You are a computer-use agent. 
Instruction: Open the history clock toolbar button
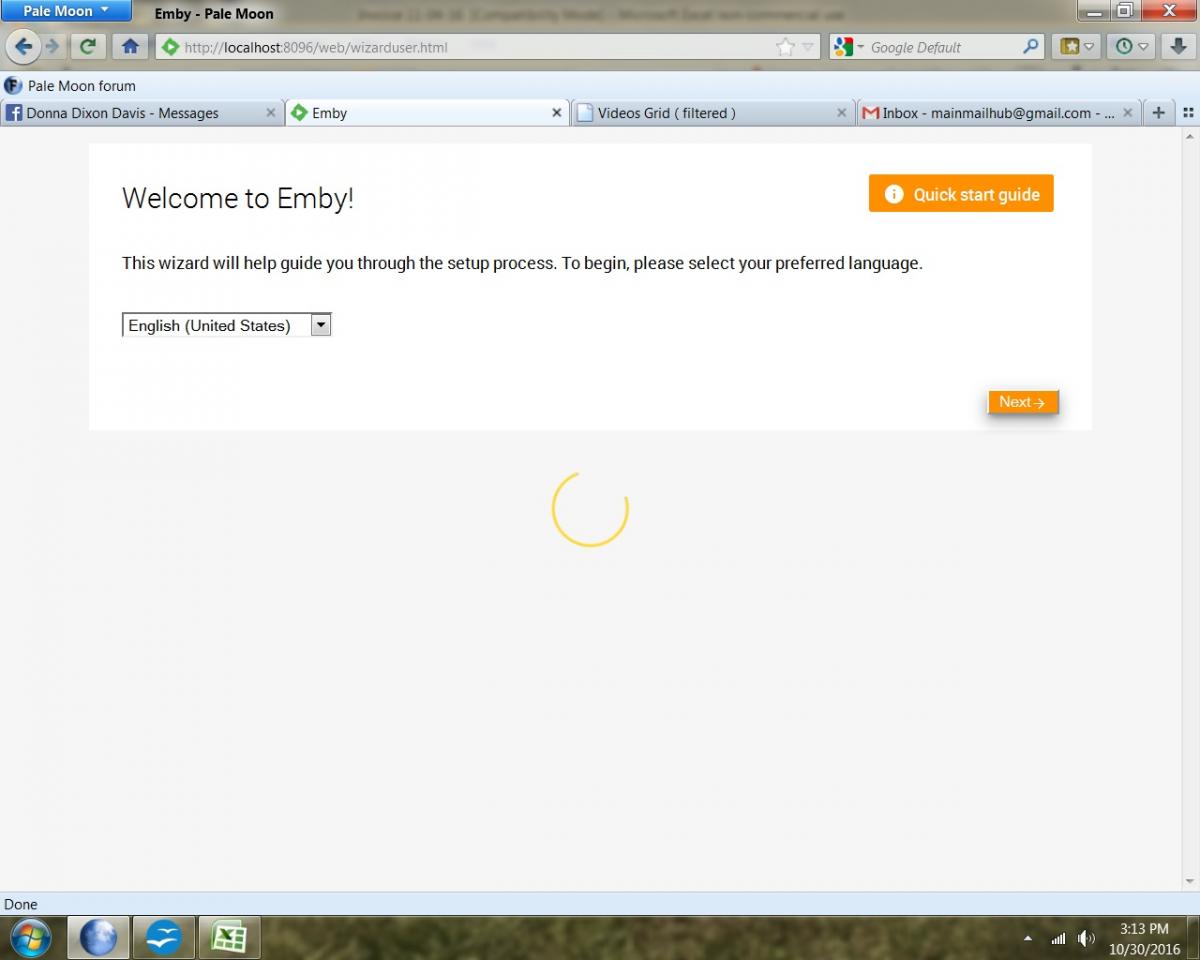click(x=1131, y=46)
